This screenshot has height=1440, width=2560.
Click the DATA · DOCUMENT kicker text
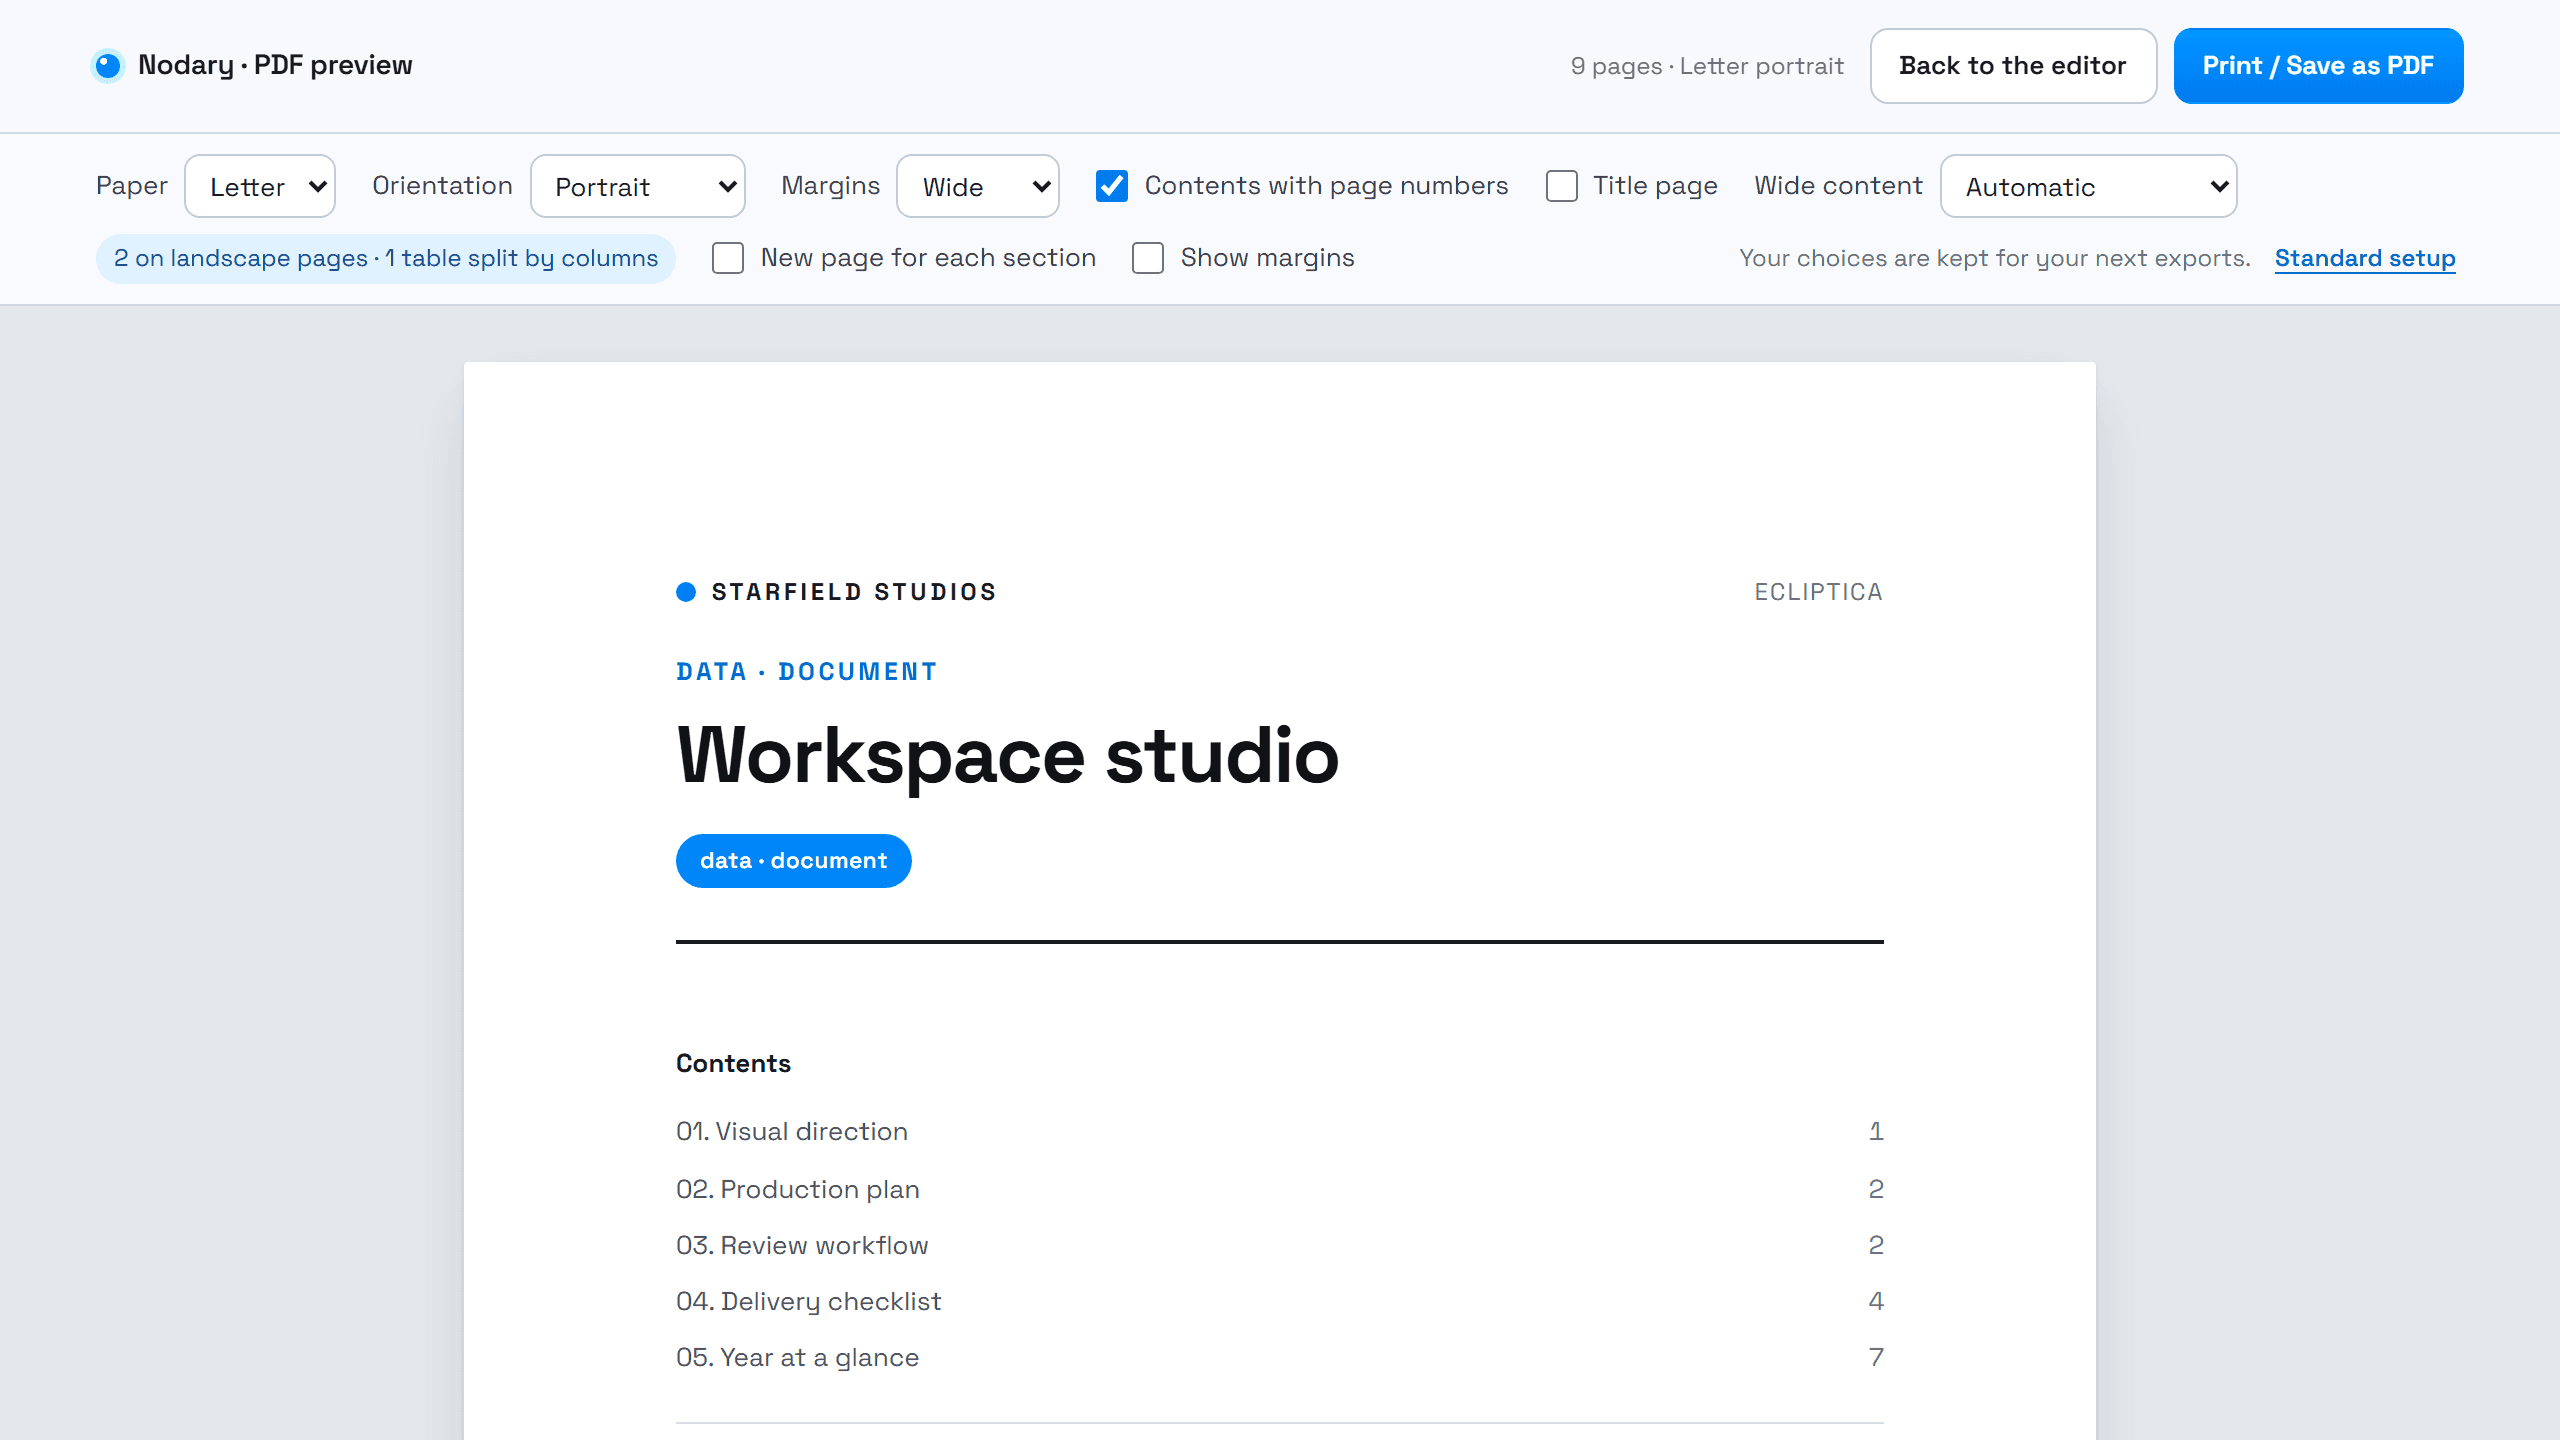coord(806,672)
